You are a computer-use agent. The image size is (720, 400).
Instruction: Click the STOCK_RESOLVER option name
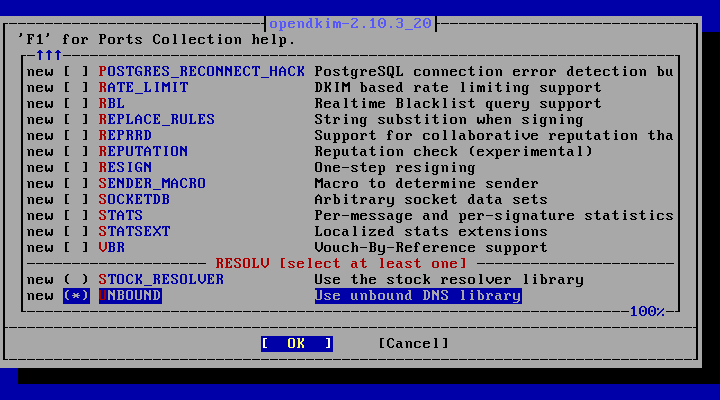point(161,280)
